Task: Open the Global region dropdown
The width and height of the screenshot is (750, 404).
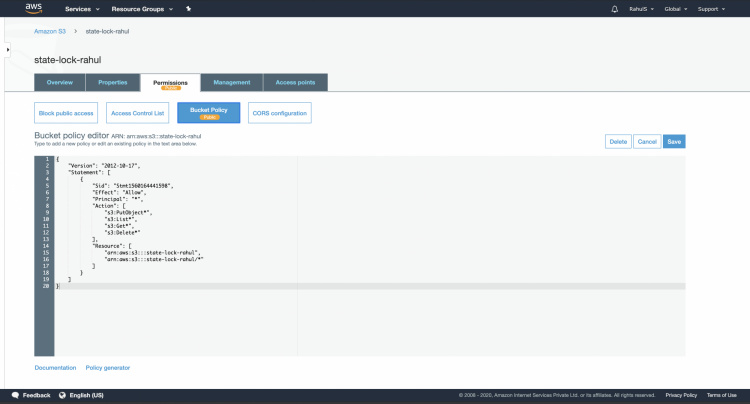Action: pyautogui.click(x=677, y=9)
